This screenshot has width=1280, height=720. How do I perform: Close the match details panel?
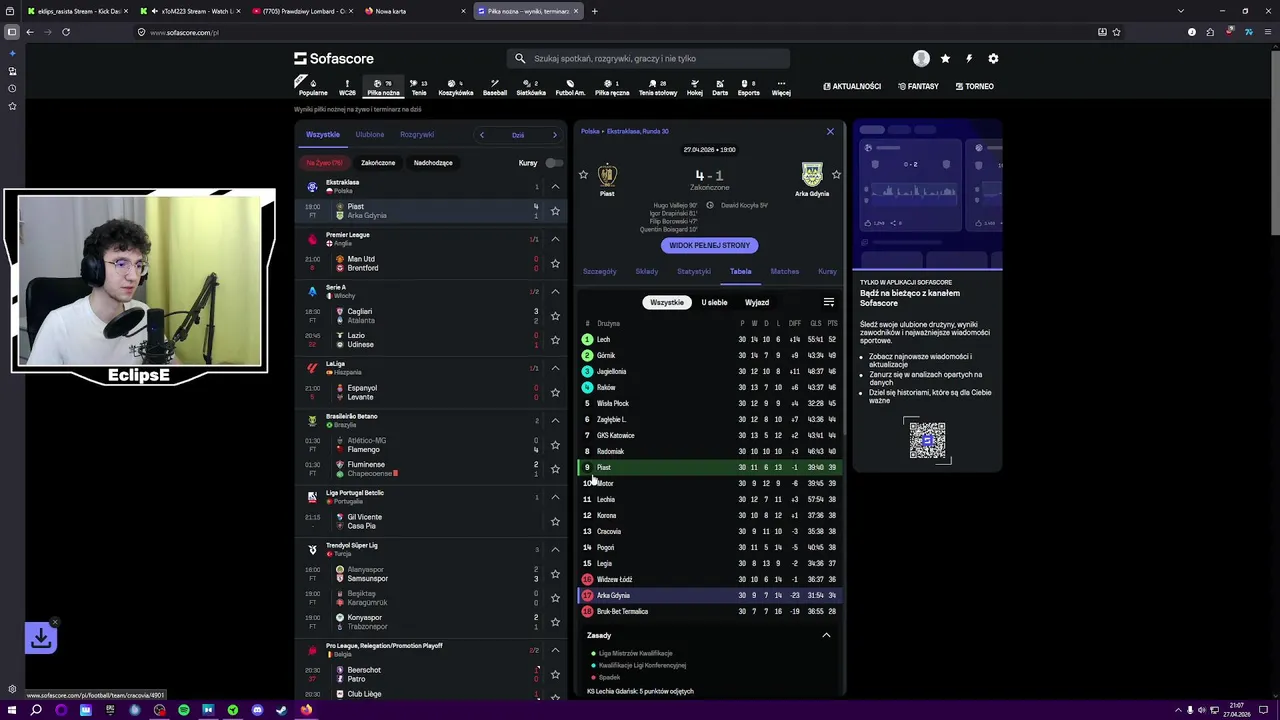coord(830,131)
